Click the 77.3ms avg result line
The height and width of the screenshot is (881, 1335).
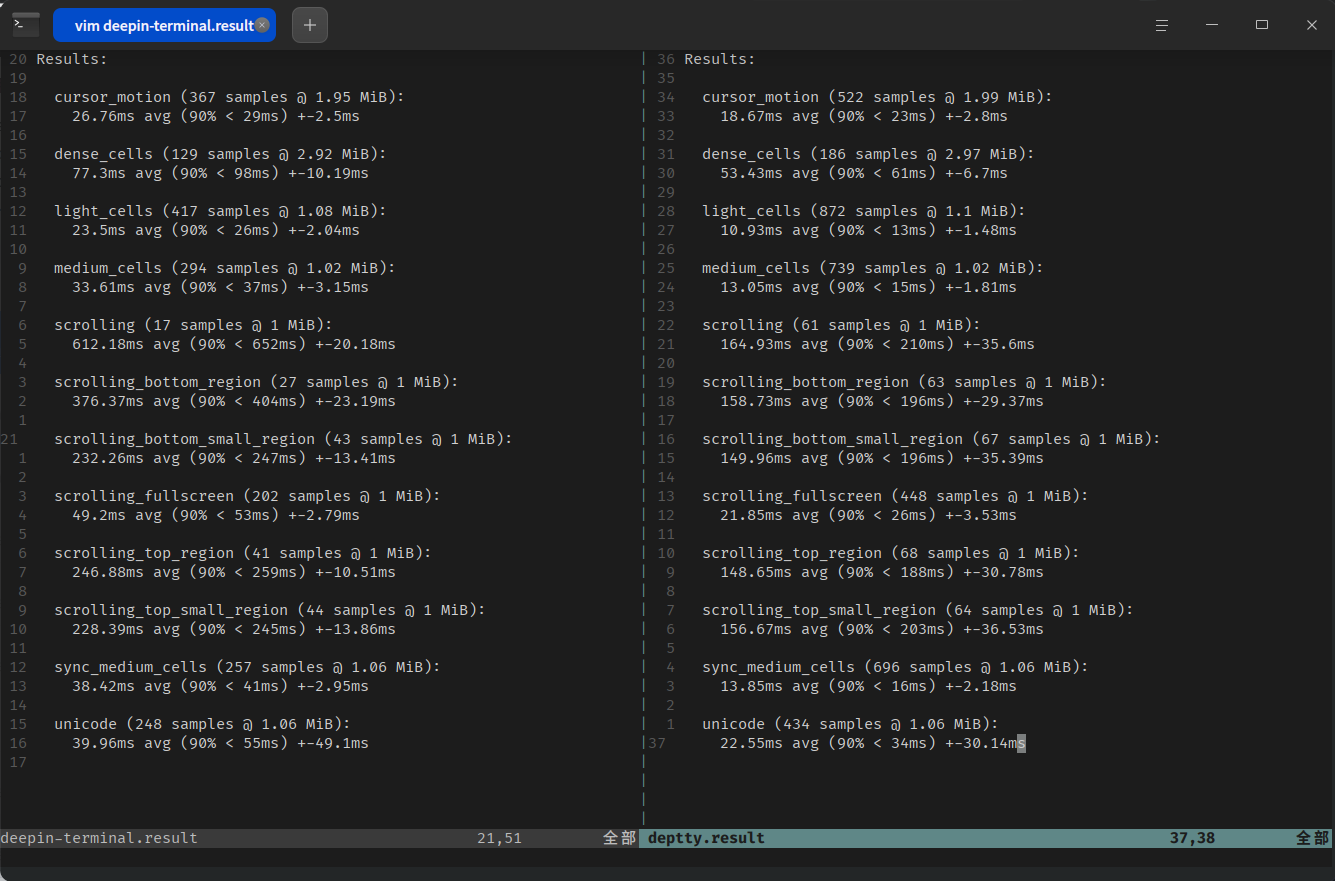click(x=220, y=173)
